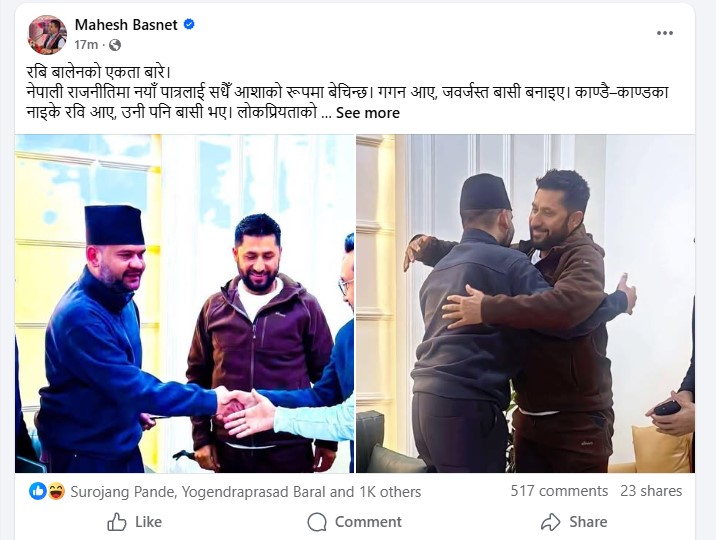Click the blue verified badge icon
Image resolution: width=716 pixels, height=540 pixels.
tap(189, 24)
